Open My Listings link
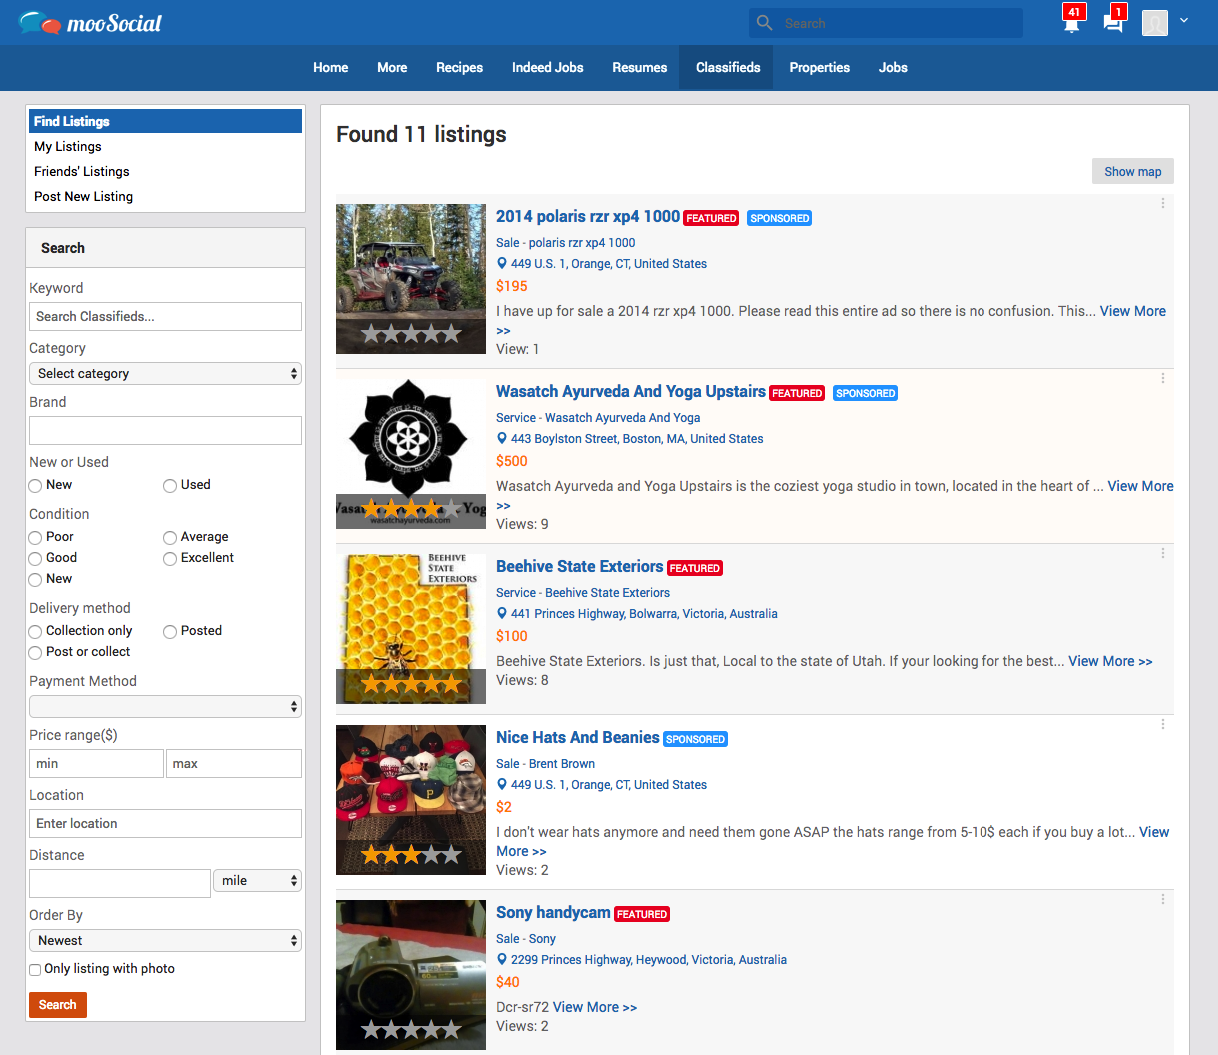 [x=68, y=147]
